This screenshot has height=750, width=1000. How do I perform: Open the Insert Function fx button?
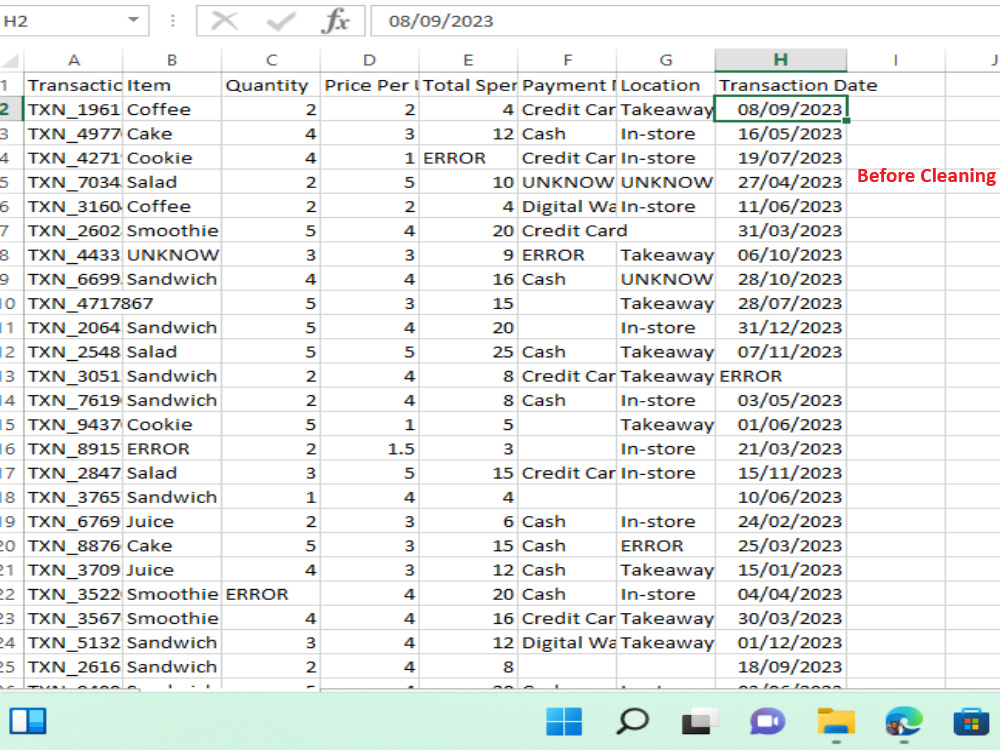pos(335,21)
